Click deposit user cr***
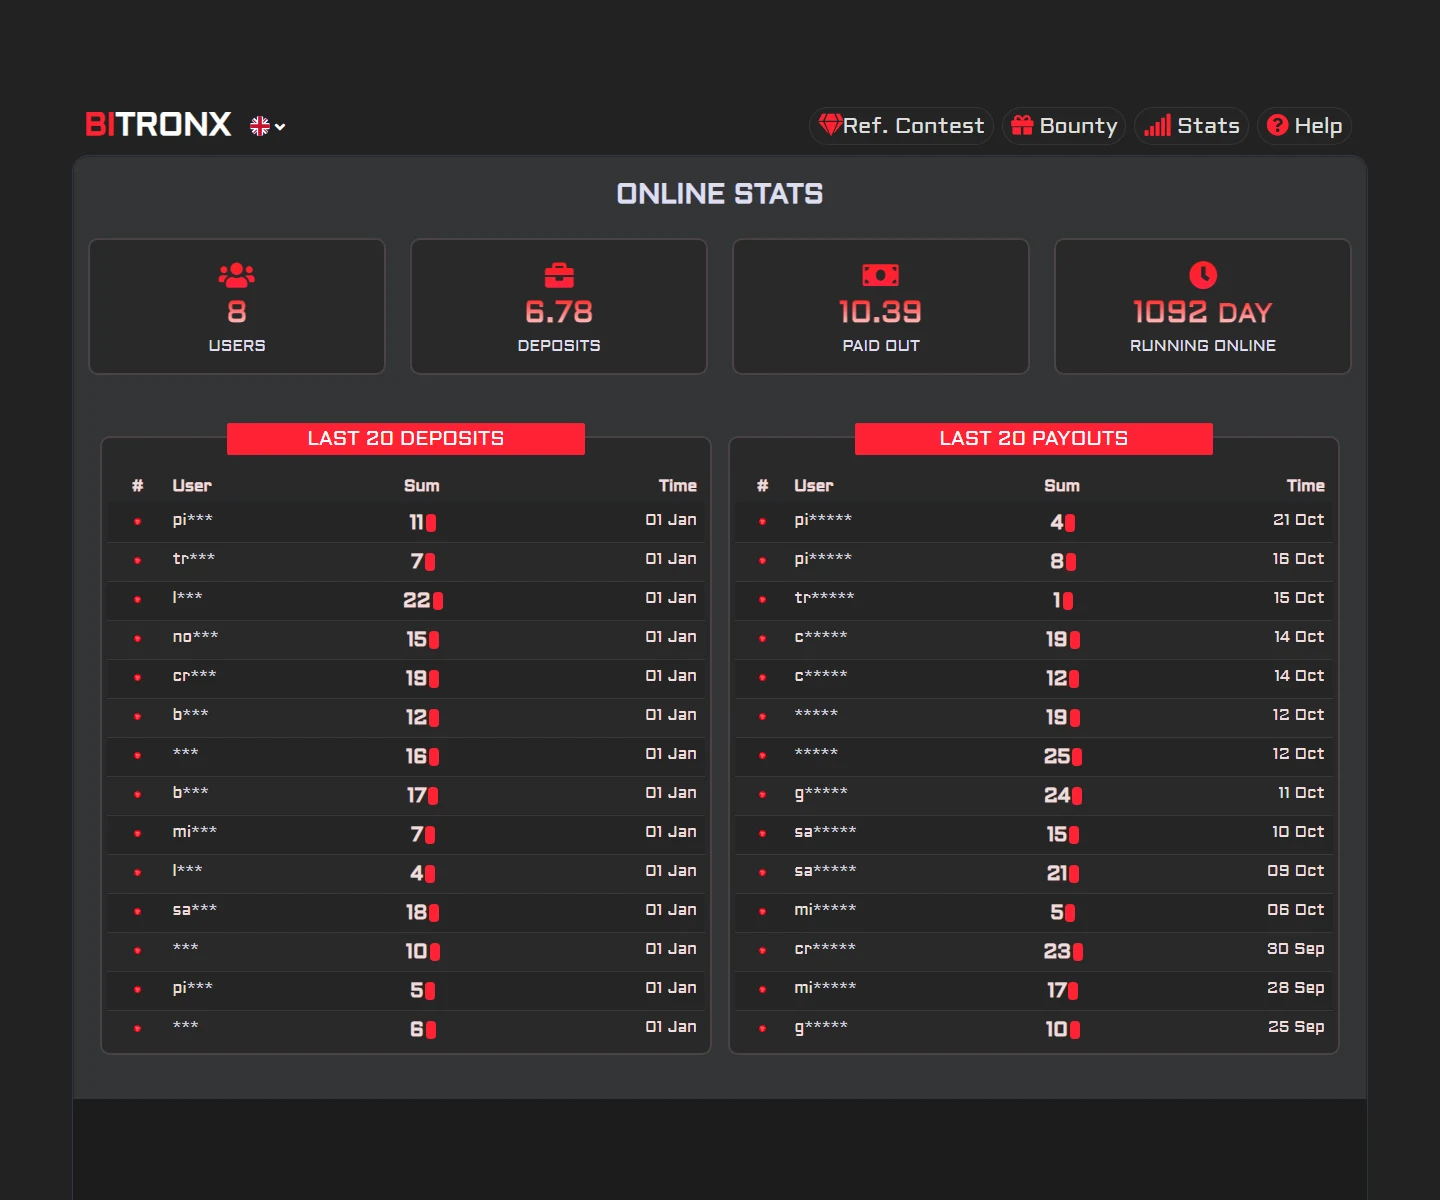 click(194, 676)
